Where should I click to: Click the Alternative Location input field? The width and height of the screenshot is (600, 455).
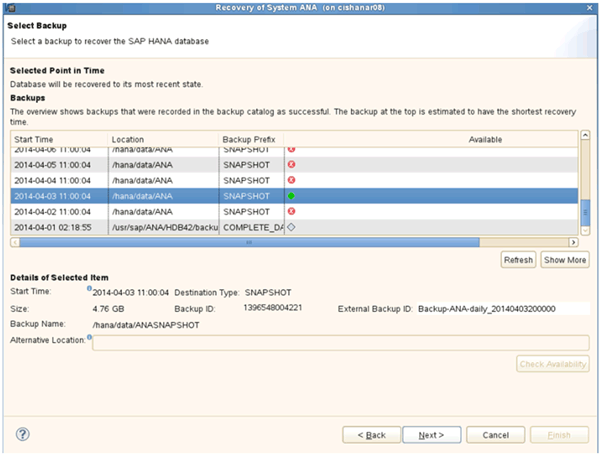[x=340, y=343]
